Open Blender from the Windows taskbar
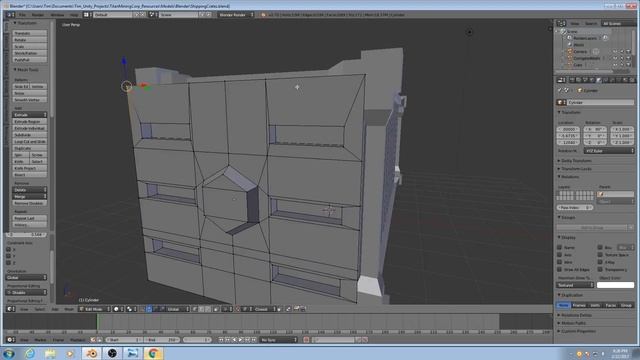This screenshot has width=640, height=360. [92, 353]
